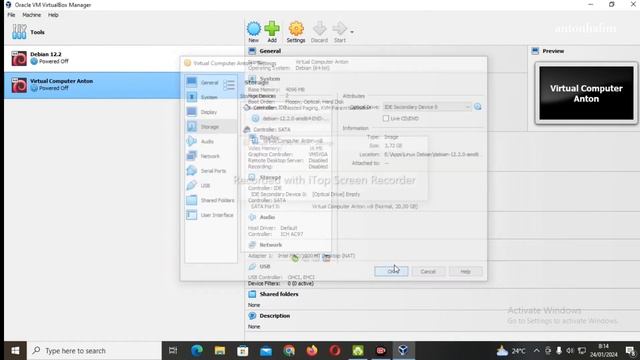This screenshot has height=360, width=640.
Task: Open the Machine menu
Action: (31, 15)
